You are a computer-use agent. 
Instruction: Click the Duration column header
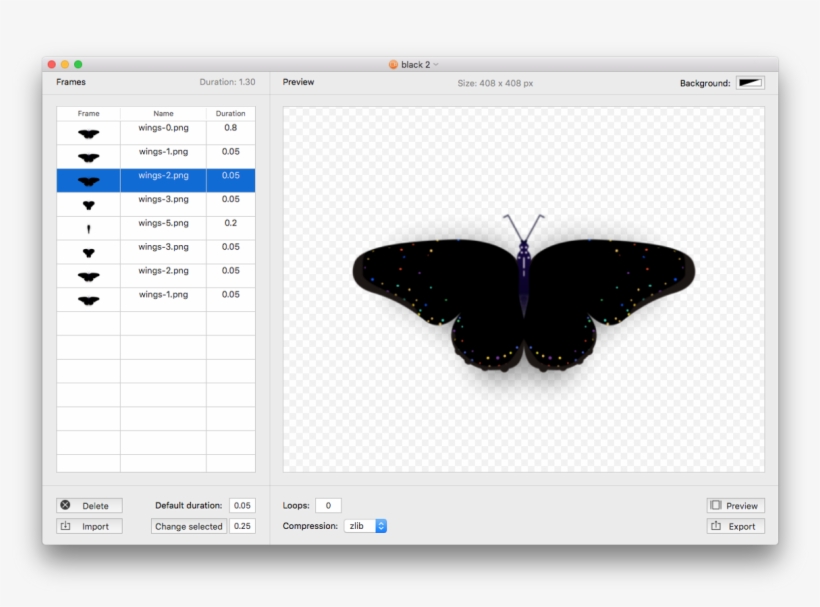[x=230, y=113]
